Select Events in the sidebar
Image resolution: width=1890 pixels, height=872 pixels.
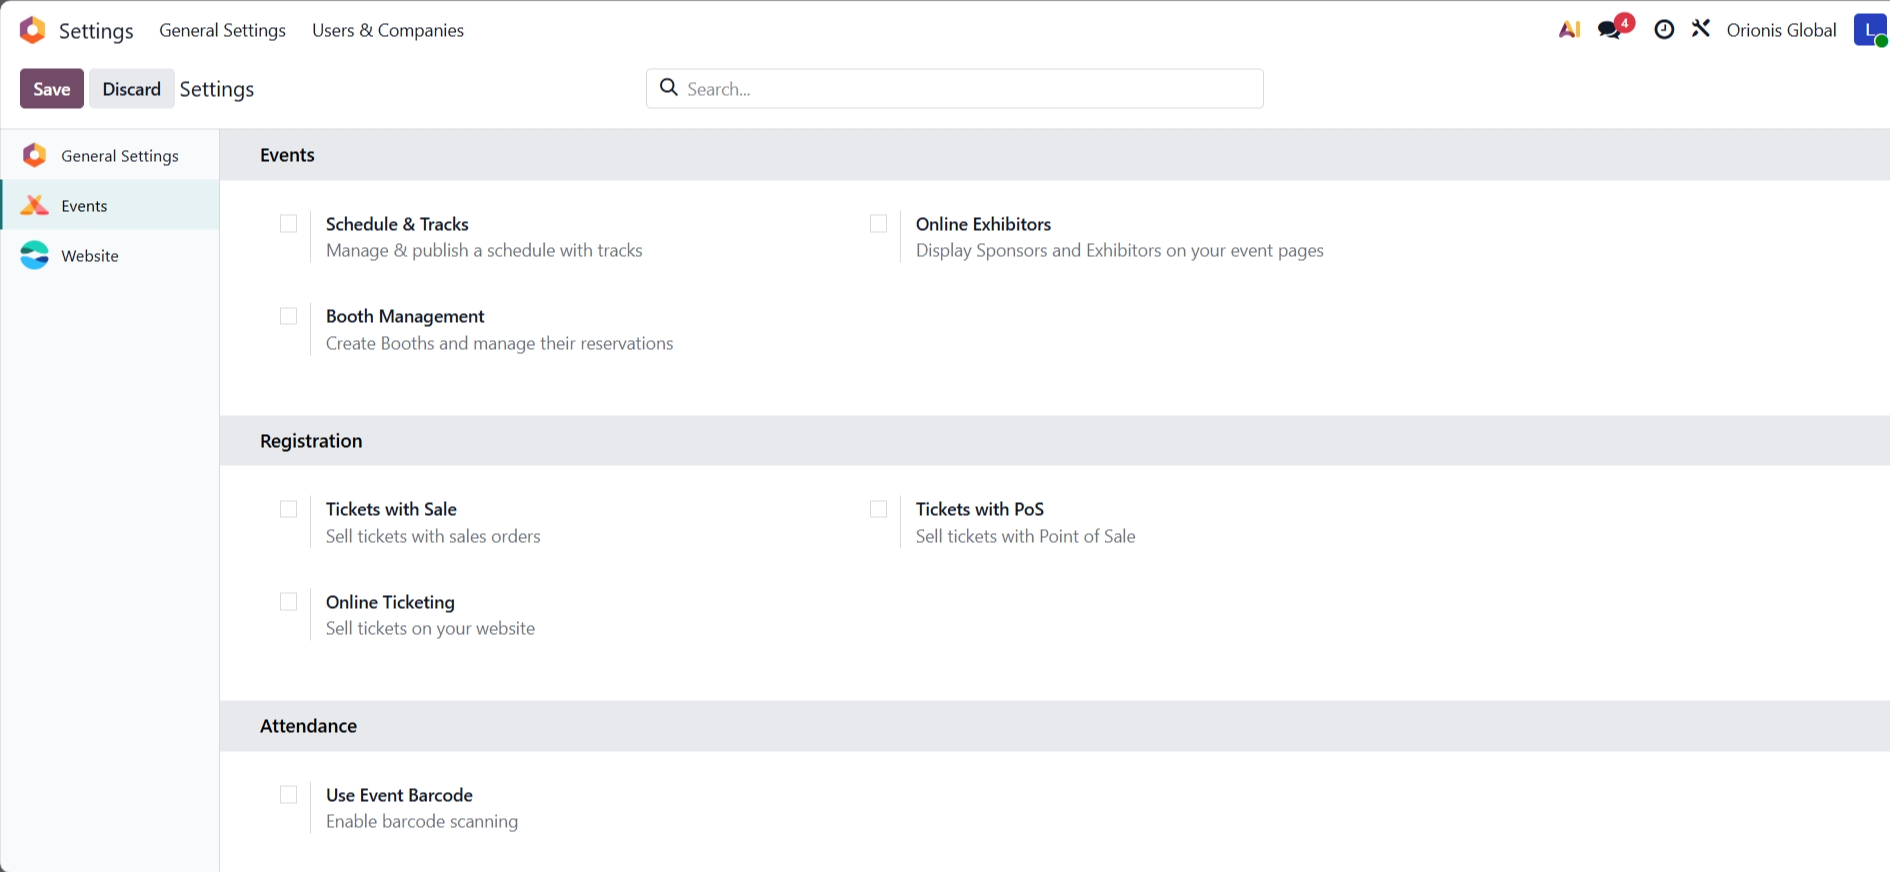(x=110, y=205)
